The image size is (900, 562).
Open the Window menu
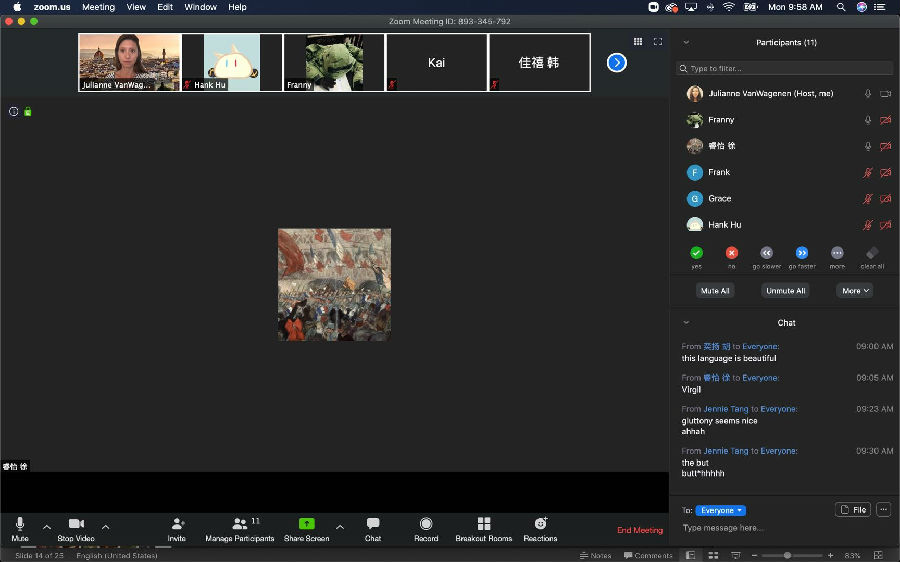[x=200, y=7]
